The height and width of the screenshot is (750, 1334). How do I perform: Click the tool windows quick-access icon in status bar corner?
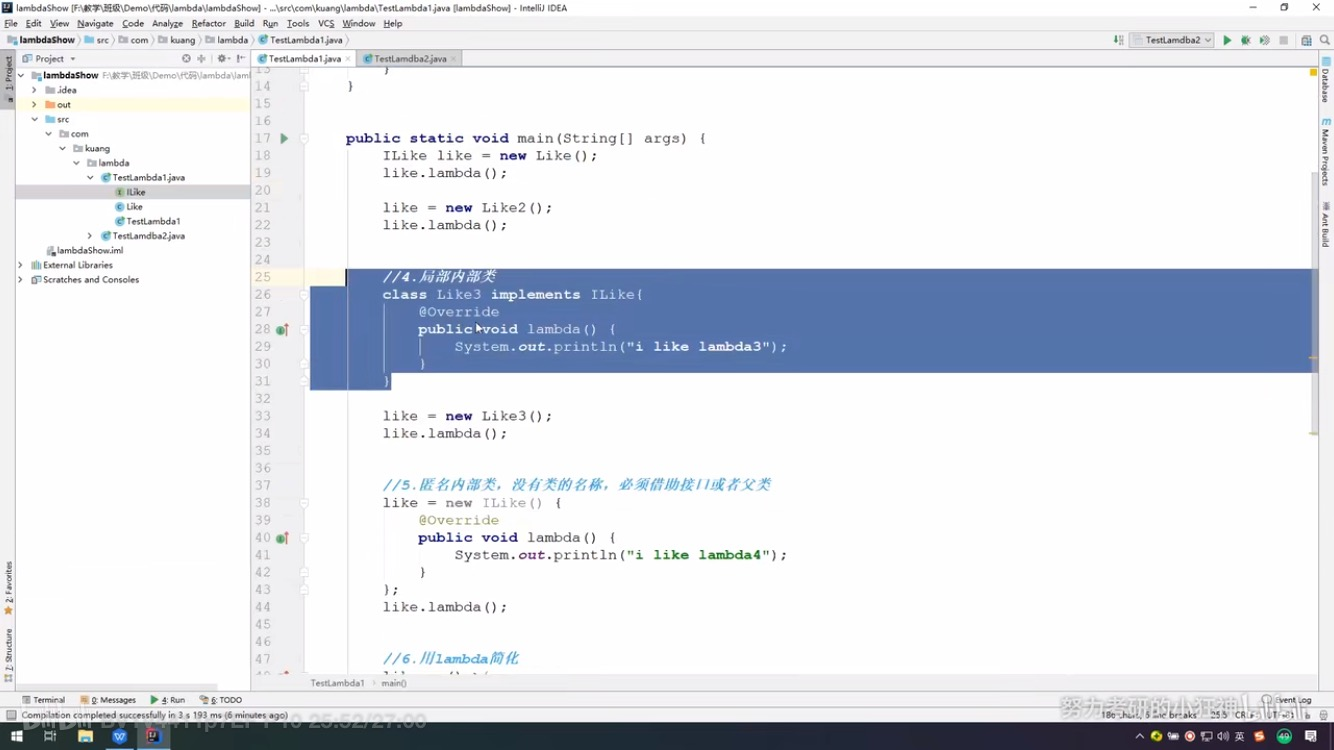click(x=10, y=715)
